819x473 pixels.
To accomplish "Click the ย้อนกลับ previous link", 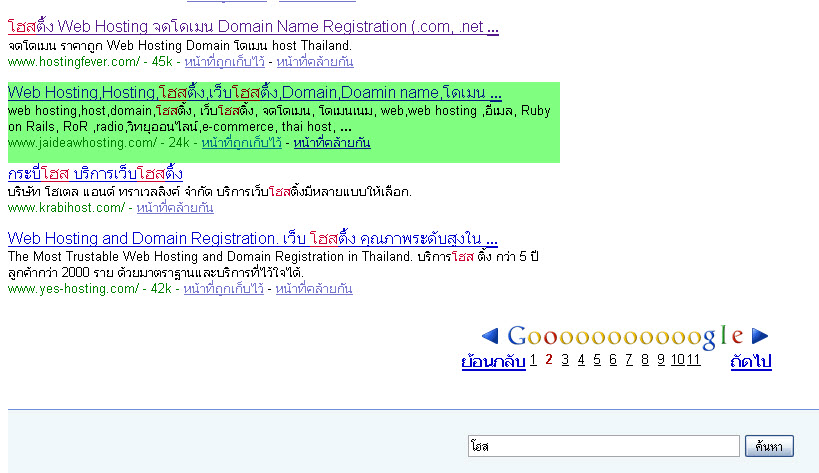I will [x=493, y=361].
